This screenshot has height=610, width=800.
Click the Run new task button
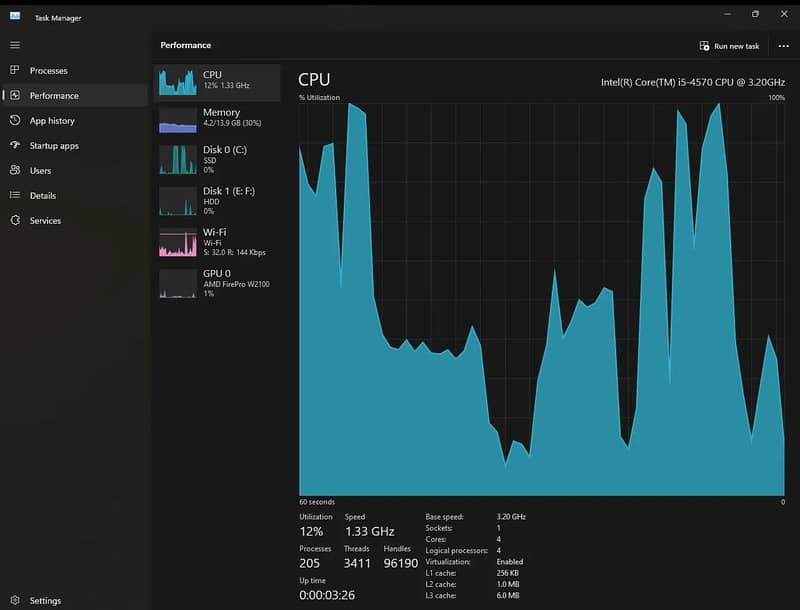click(730, 46)
